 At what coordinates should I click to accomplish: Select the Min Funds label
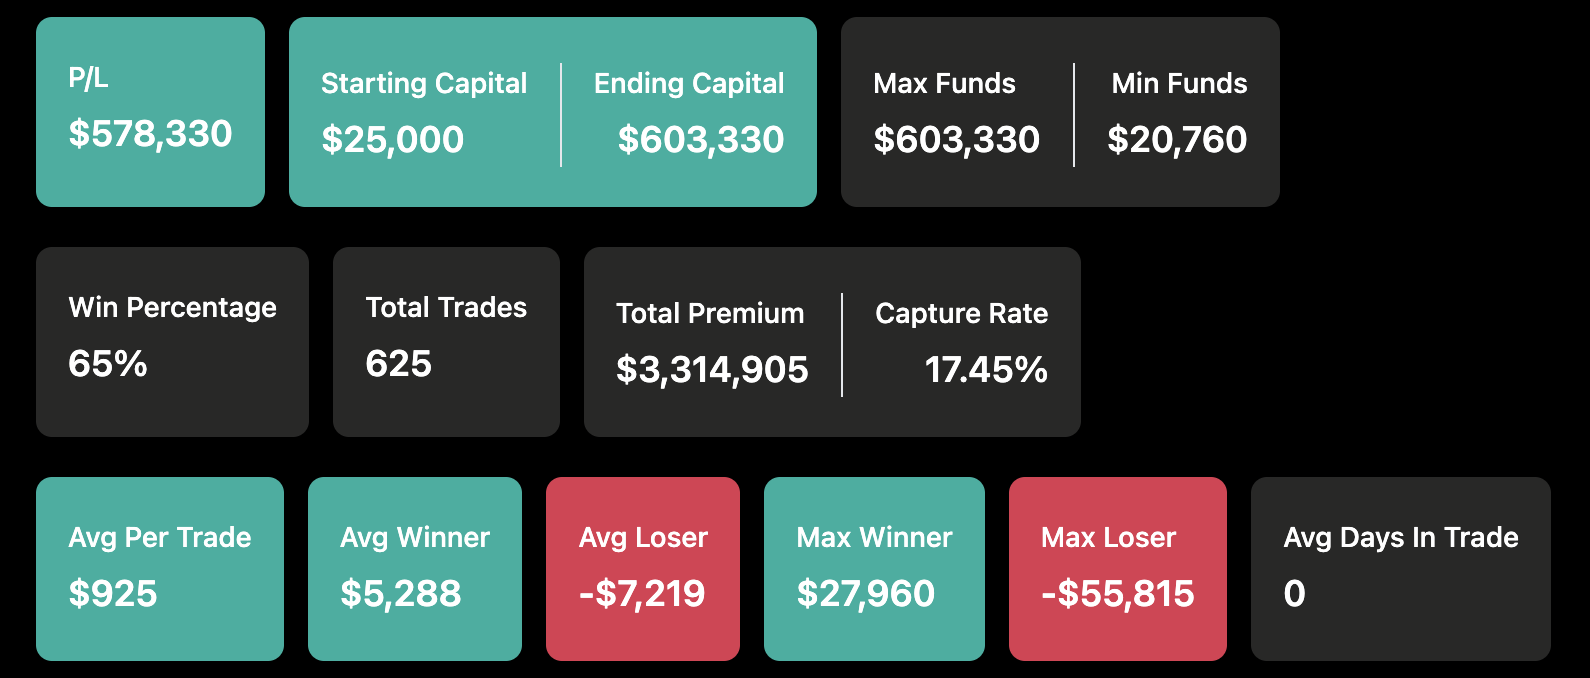[1179, 83]
